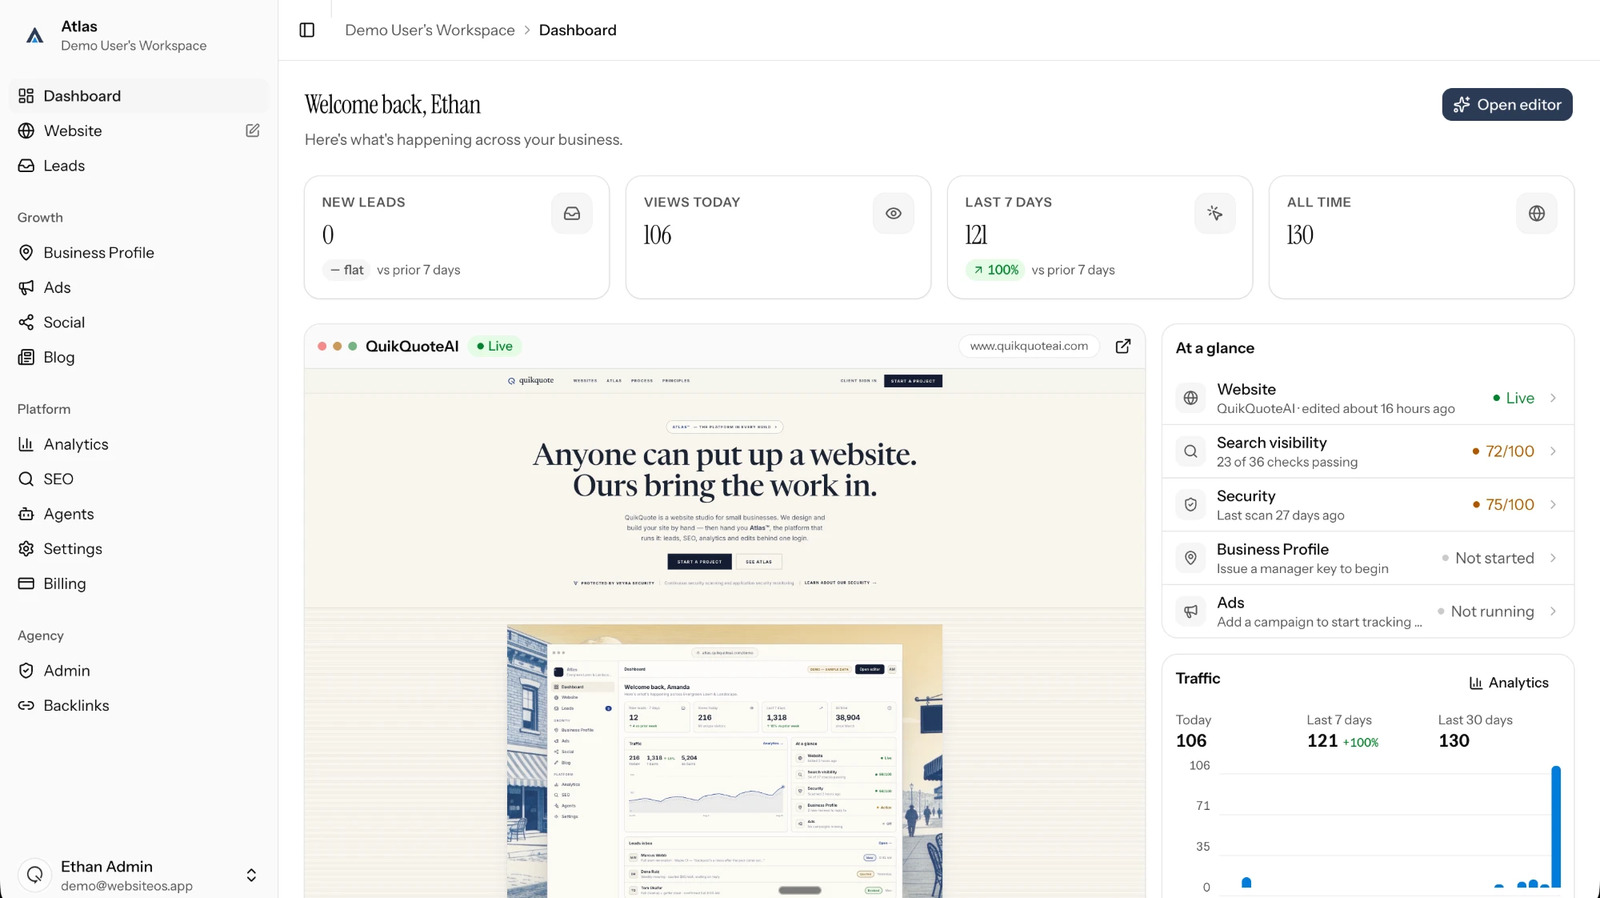Screen dimensions: 1600x898
Task: Expand the Ads row chevron
Action: click(x=1553, y=611)
